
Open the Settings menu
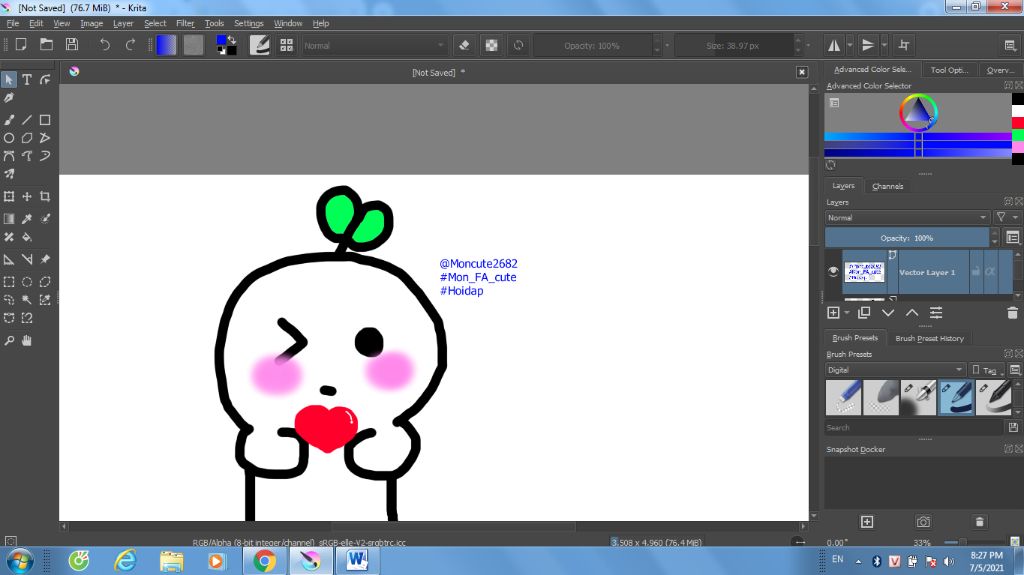coord(248,23)
